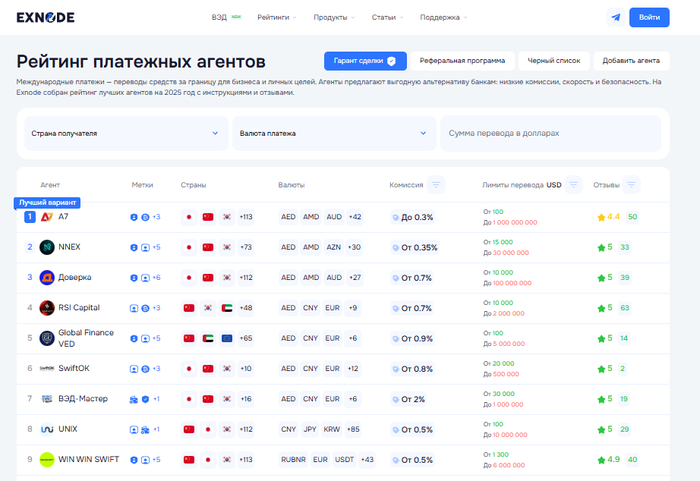The height and width of the screenshot is (481, 700).
Task: Click the Войти login button
Action: click(x=649, y=17)
